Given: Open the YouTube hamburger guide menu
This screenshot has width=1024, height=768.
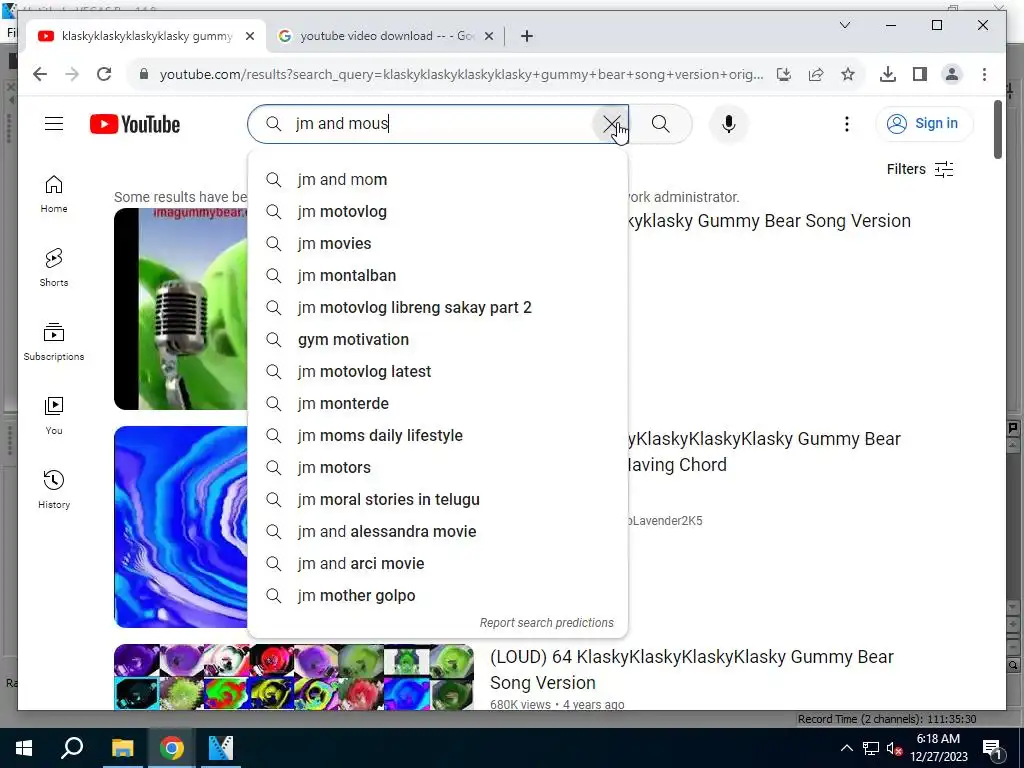Looking at the screenshot, I should [54, 123].
